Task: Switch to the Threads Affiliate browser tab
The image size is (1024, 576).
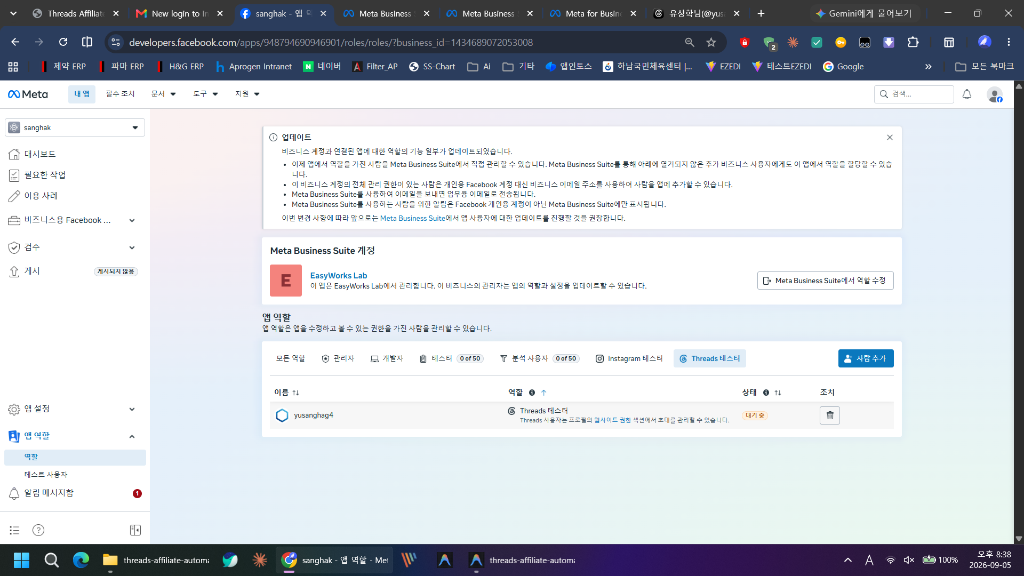Action: [75, 14]
